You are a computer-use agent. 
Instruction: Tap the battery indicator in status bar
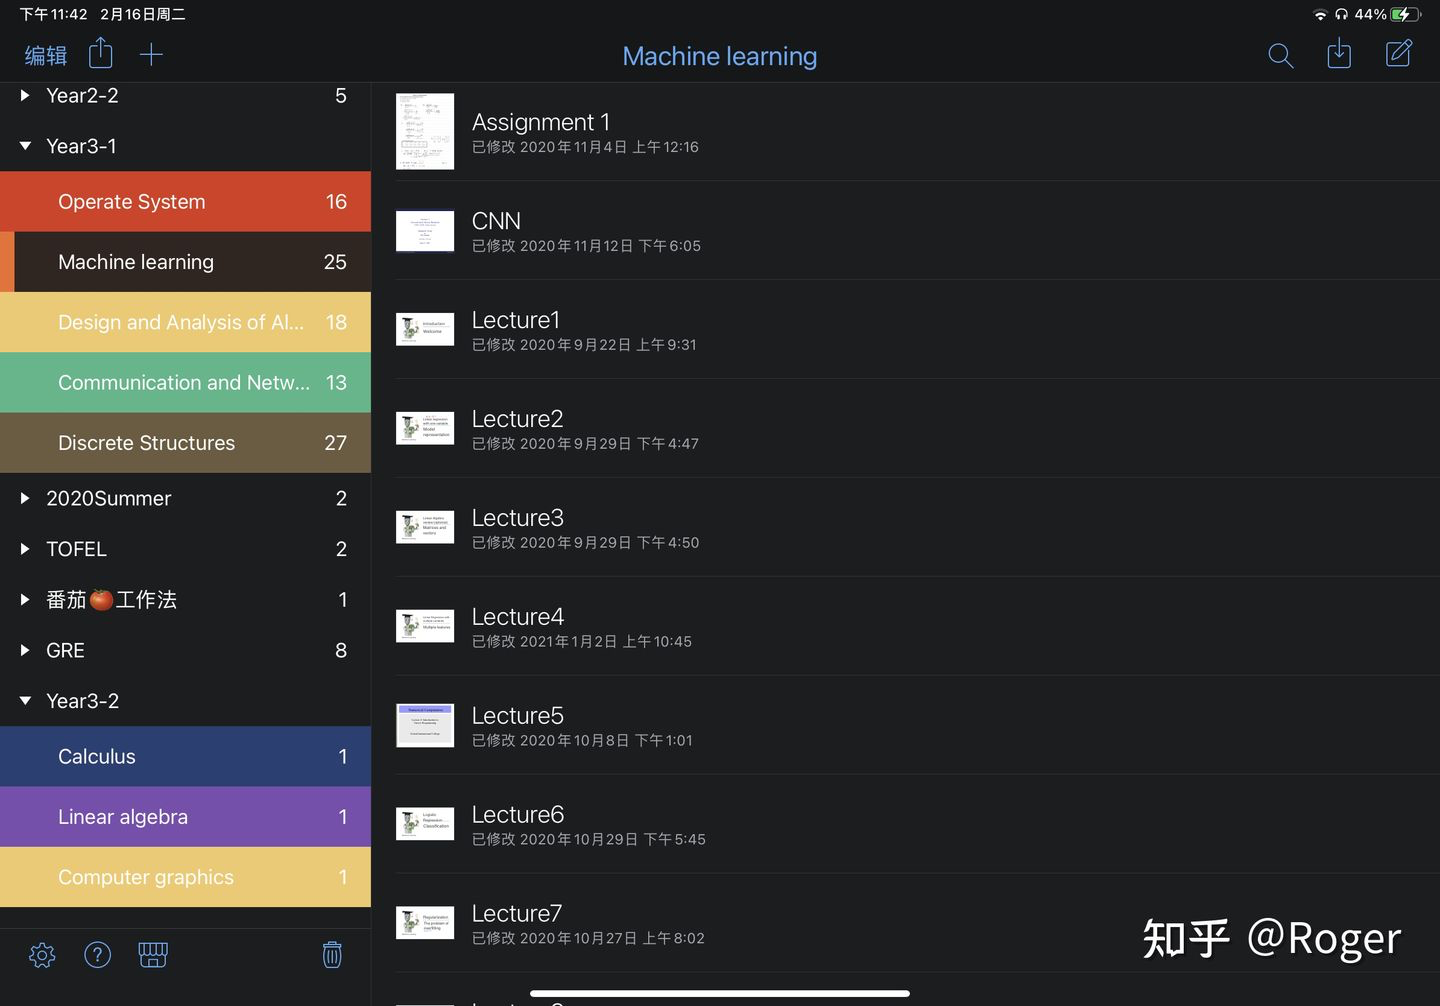click(x=1405, y=14)
